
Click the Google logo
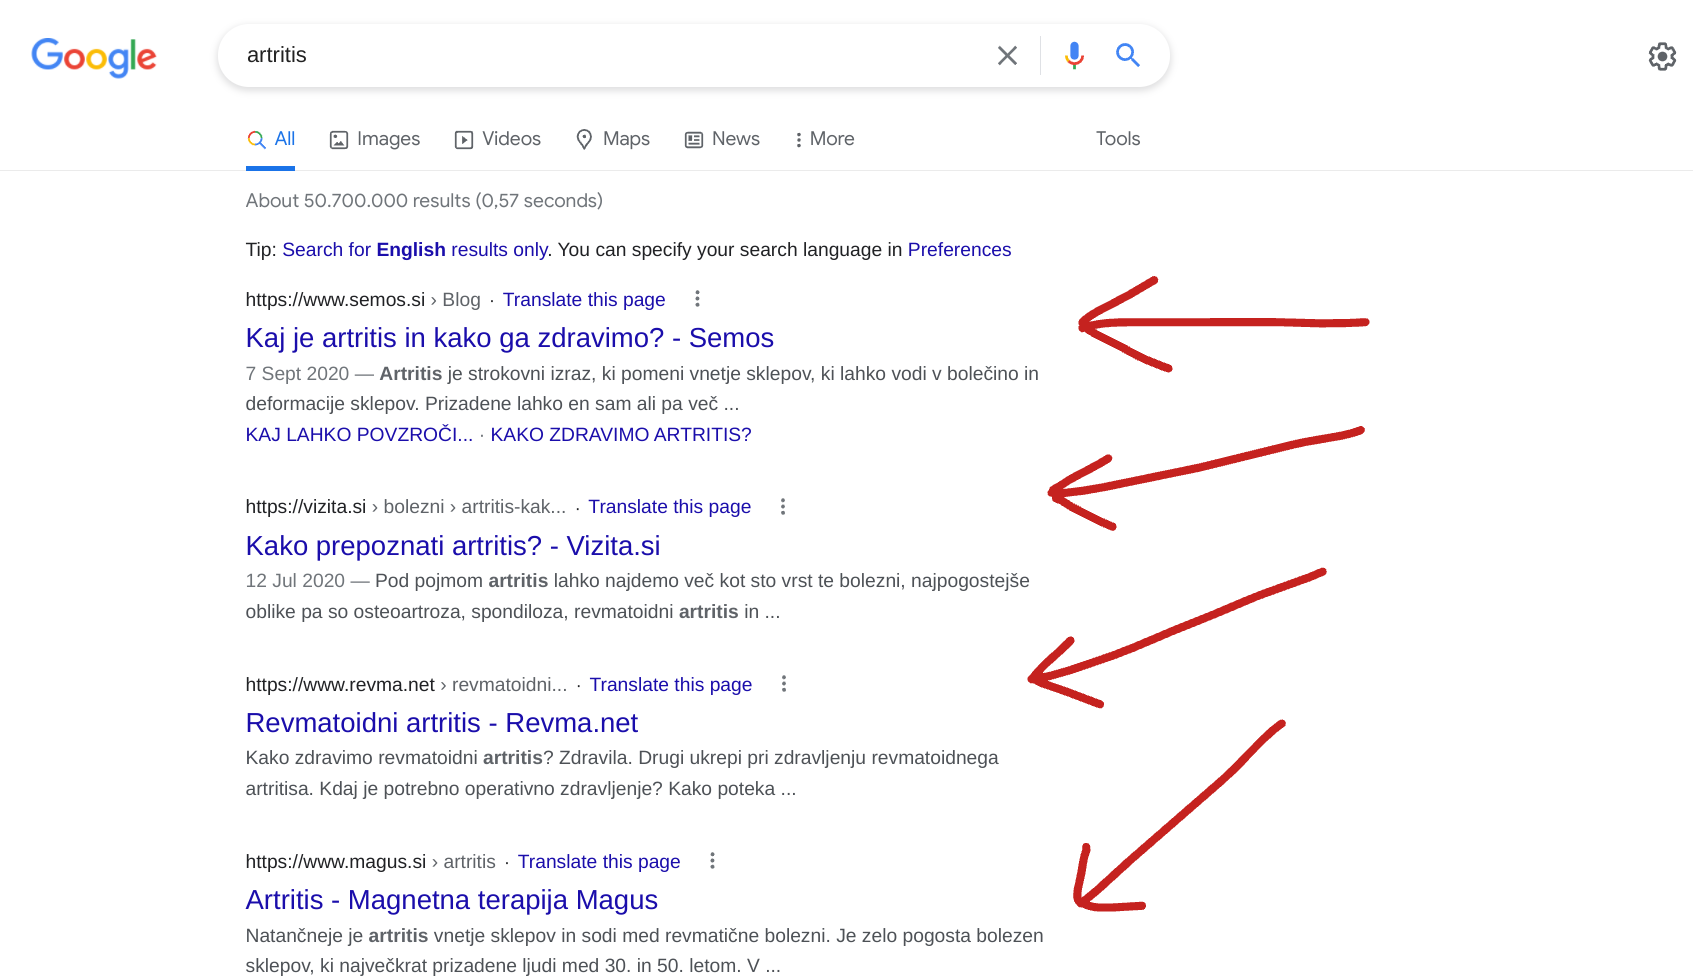point(94,57)
